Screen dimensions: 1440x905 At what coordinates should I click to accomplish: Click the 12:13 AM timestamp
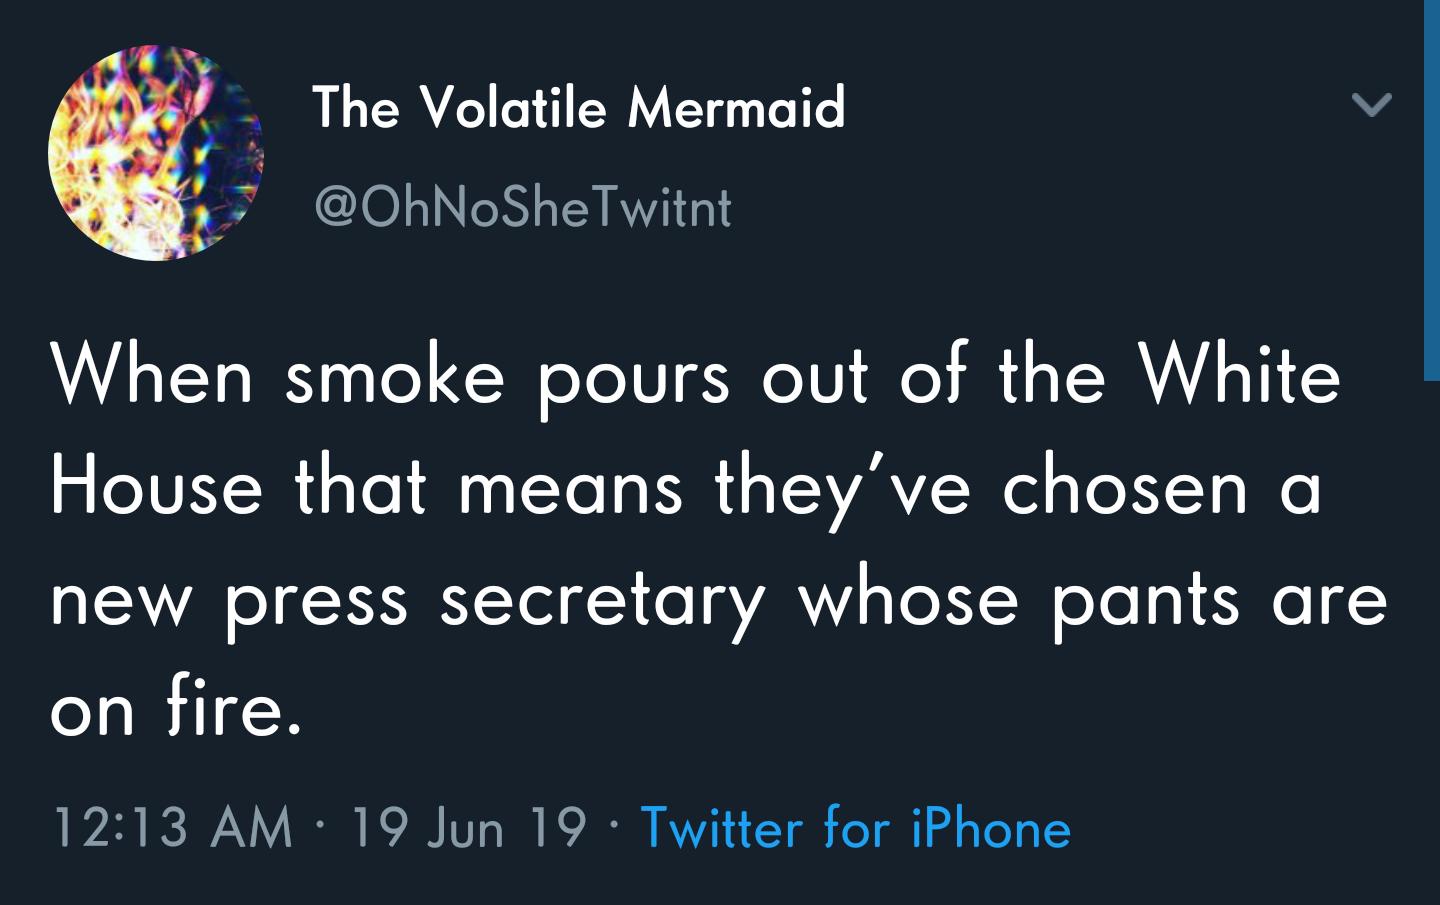173,828
